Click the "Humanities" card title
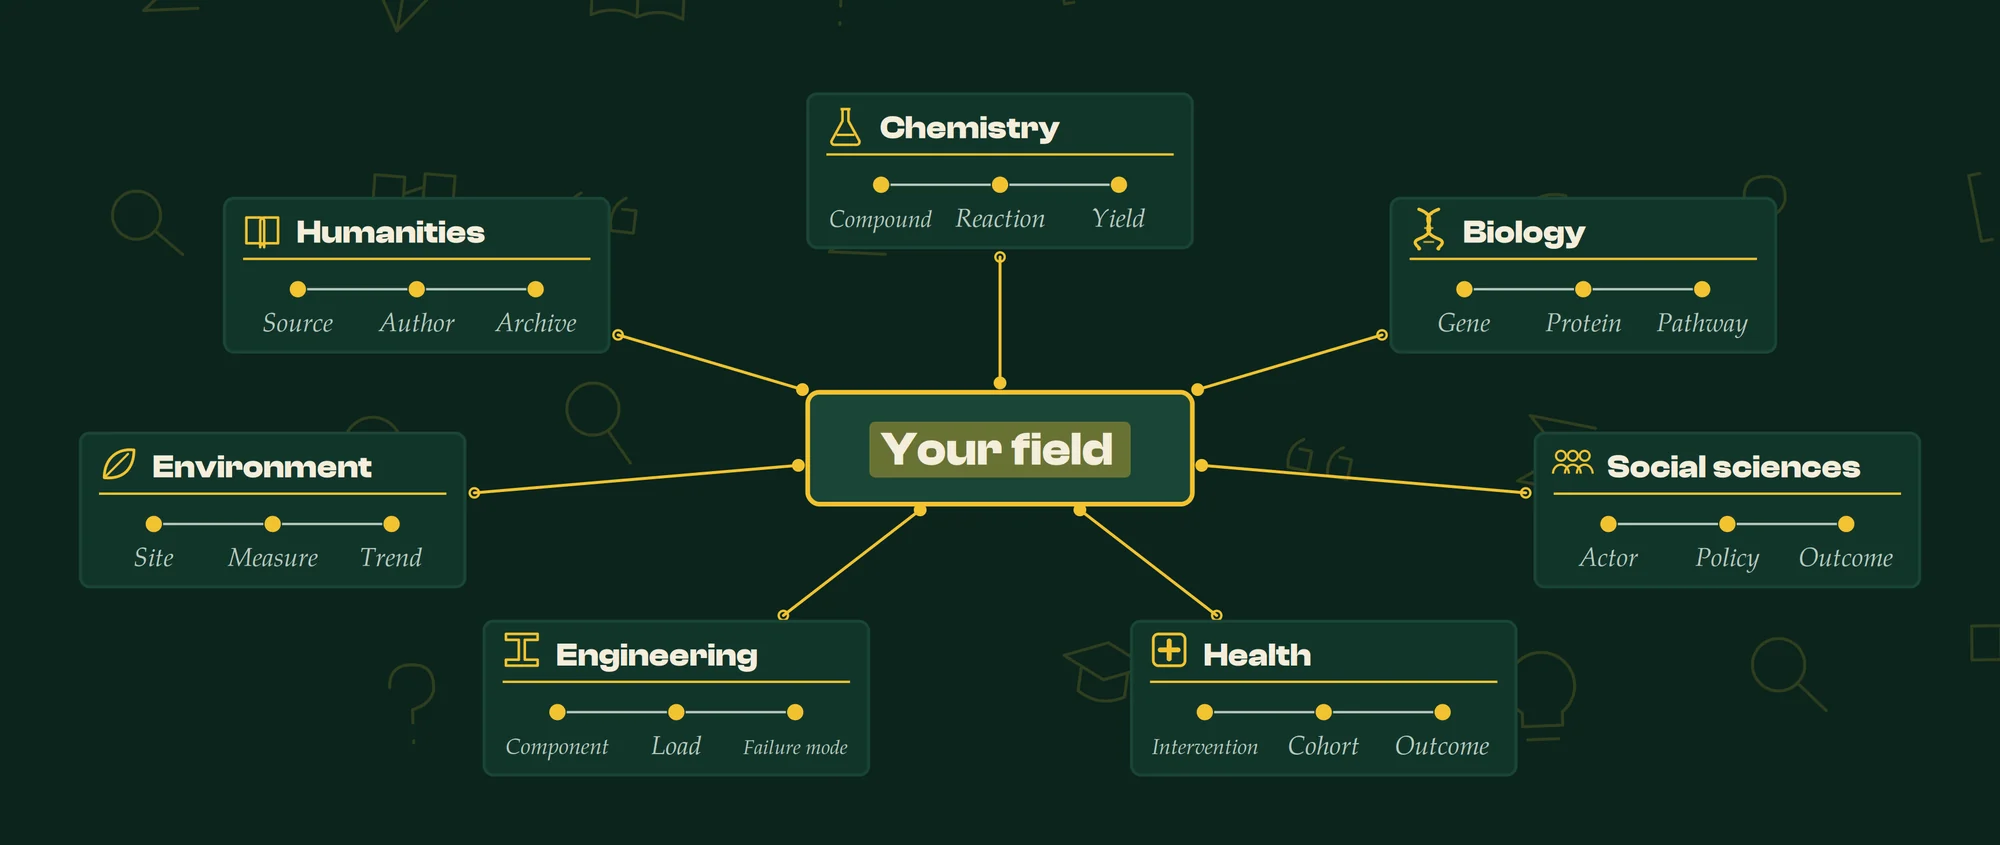 coord(390,232)
